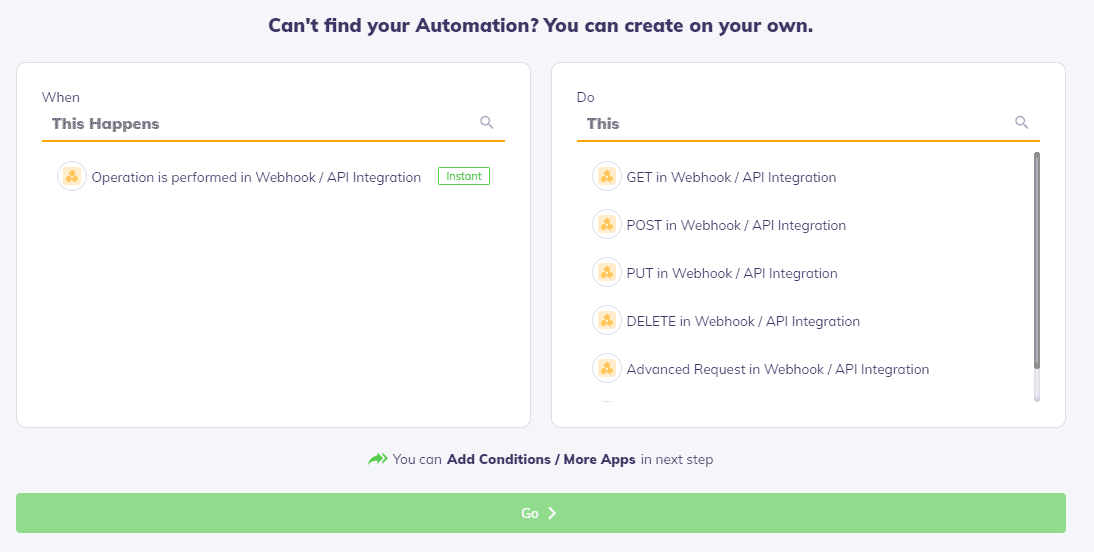Select Operation is performed in Webhook trigger
The width and height of the screenshot is (1094, 552).
click(256, 177)
